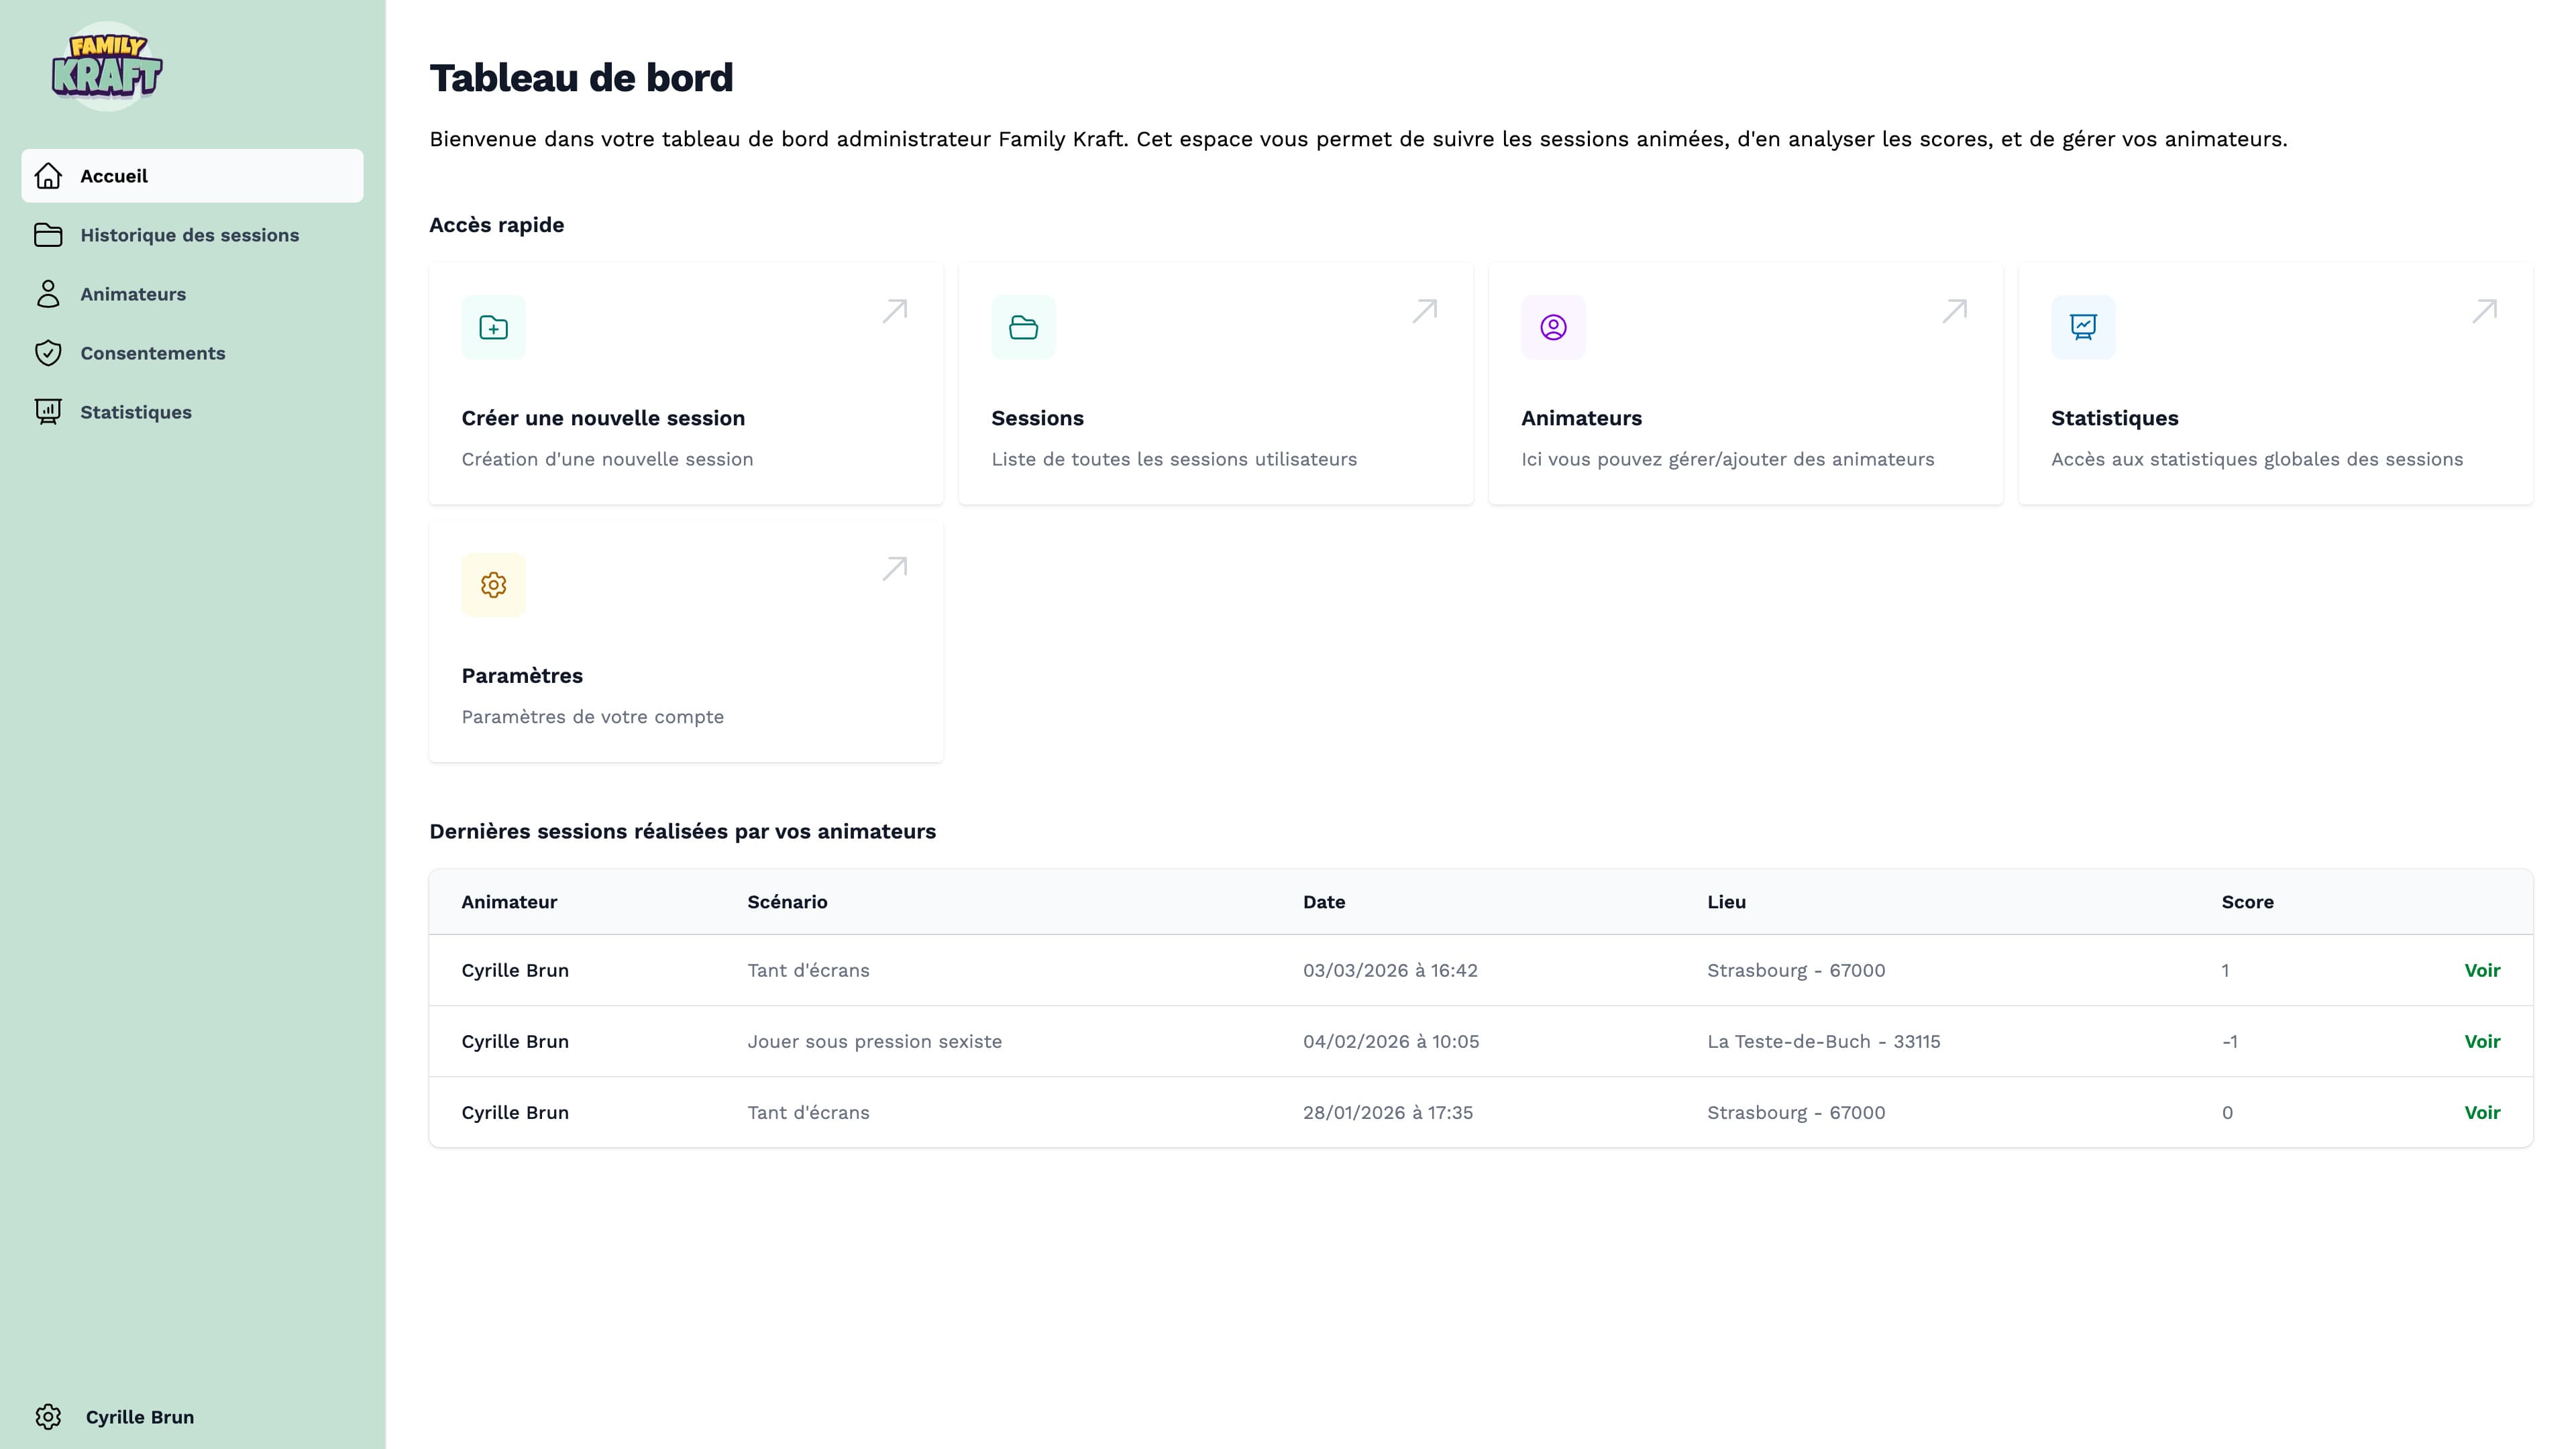Click the folder-plus icon for new session

point(493,327)
